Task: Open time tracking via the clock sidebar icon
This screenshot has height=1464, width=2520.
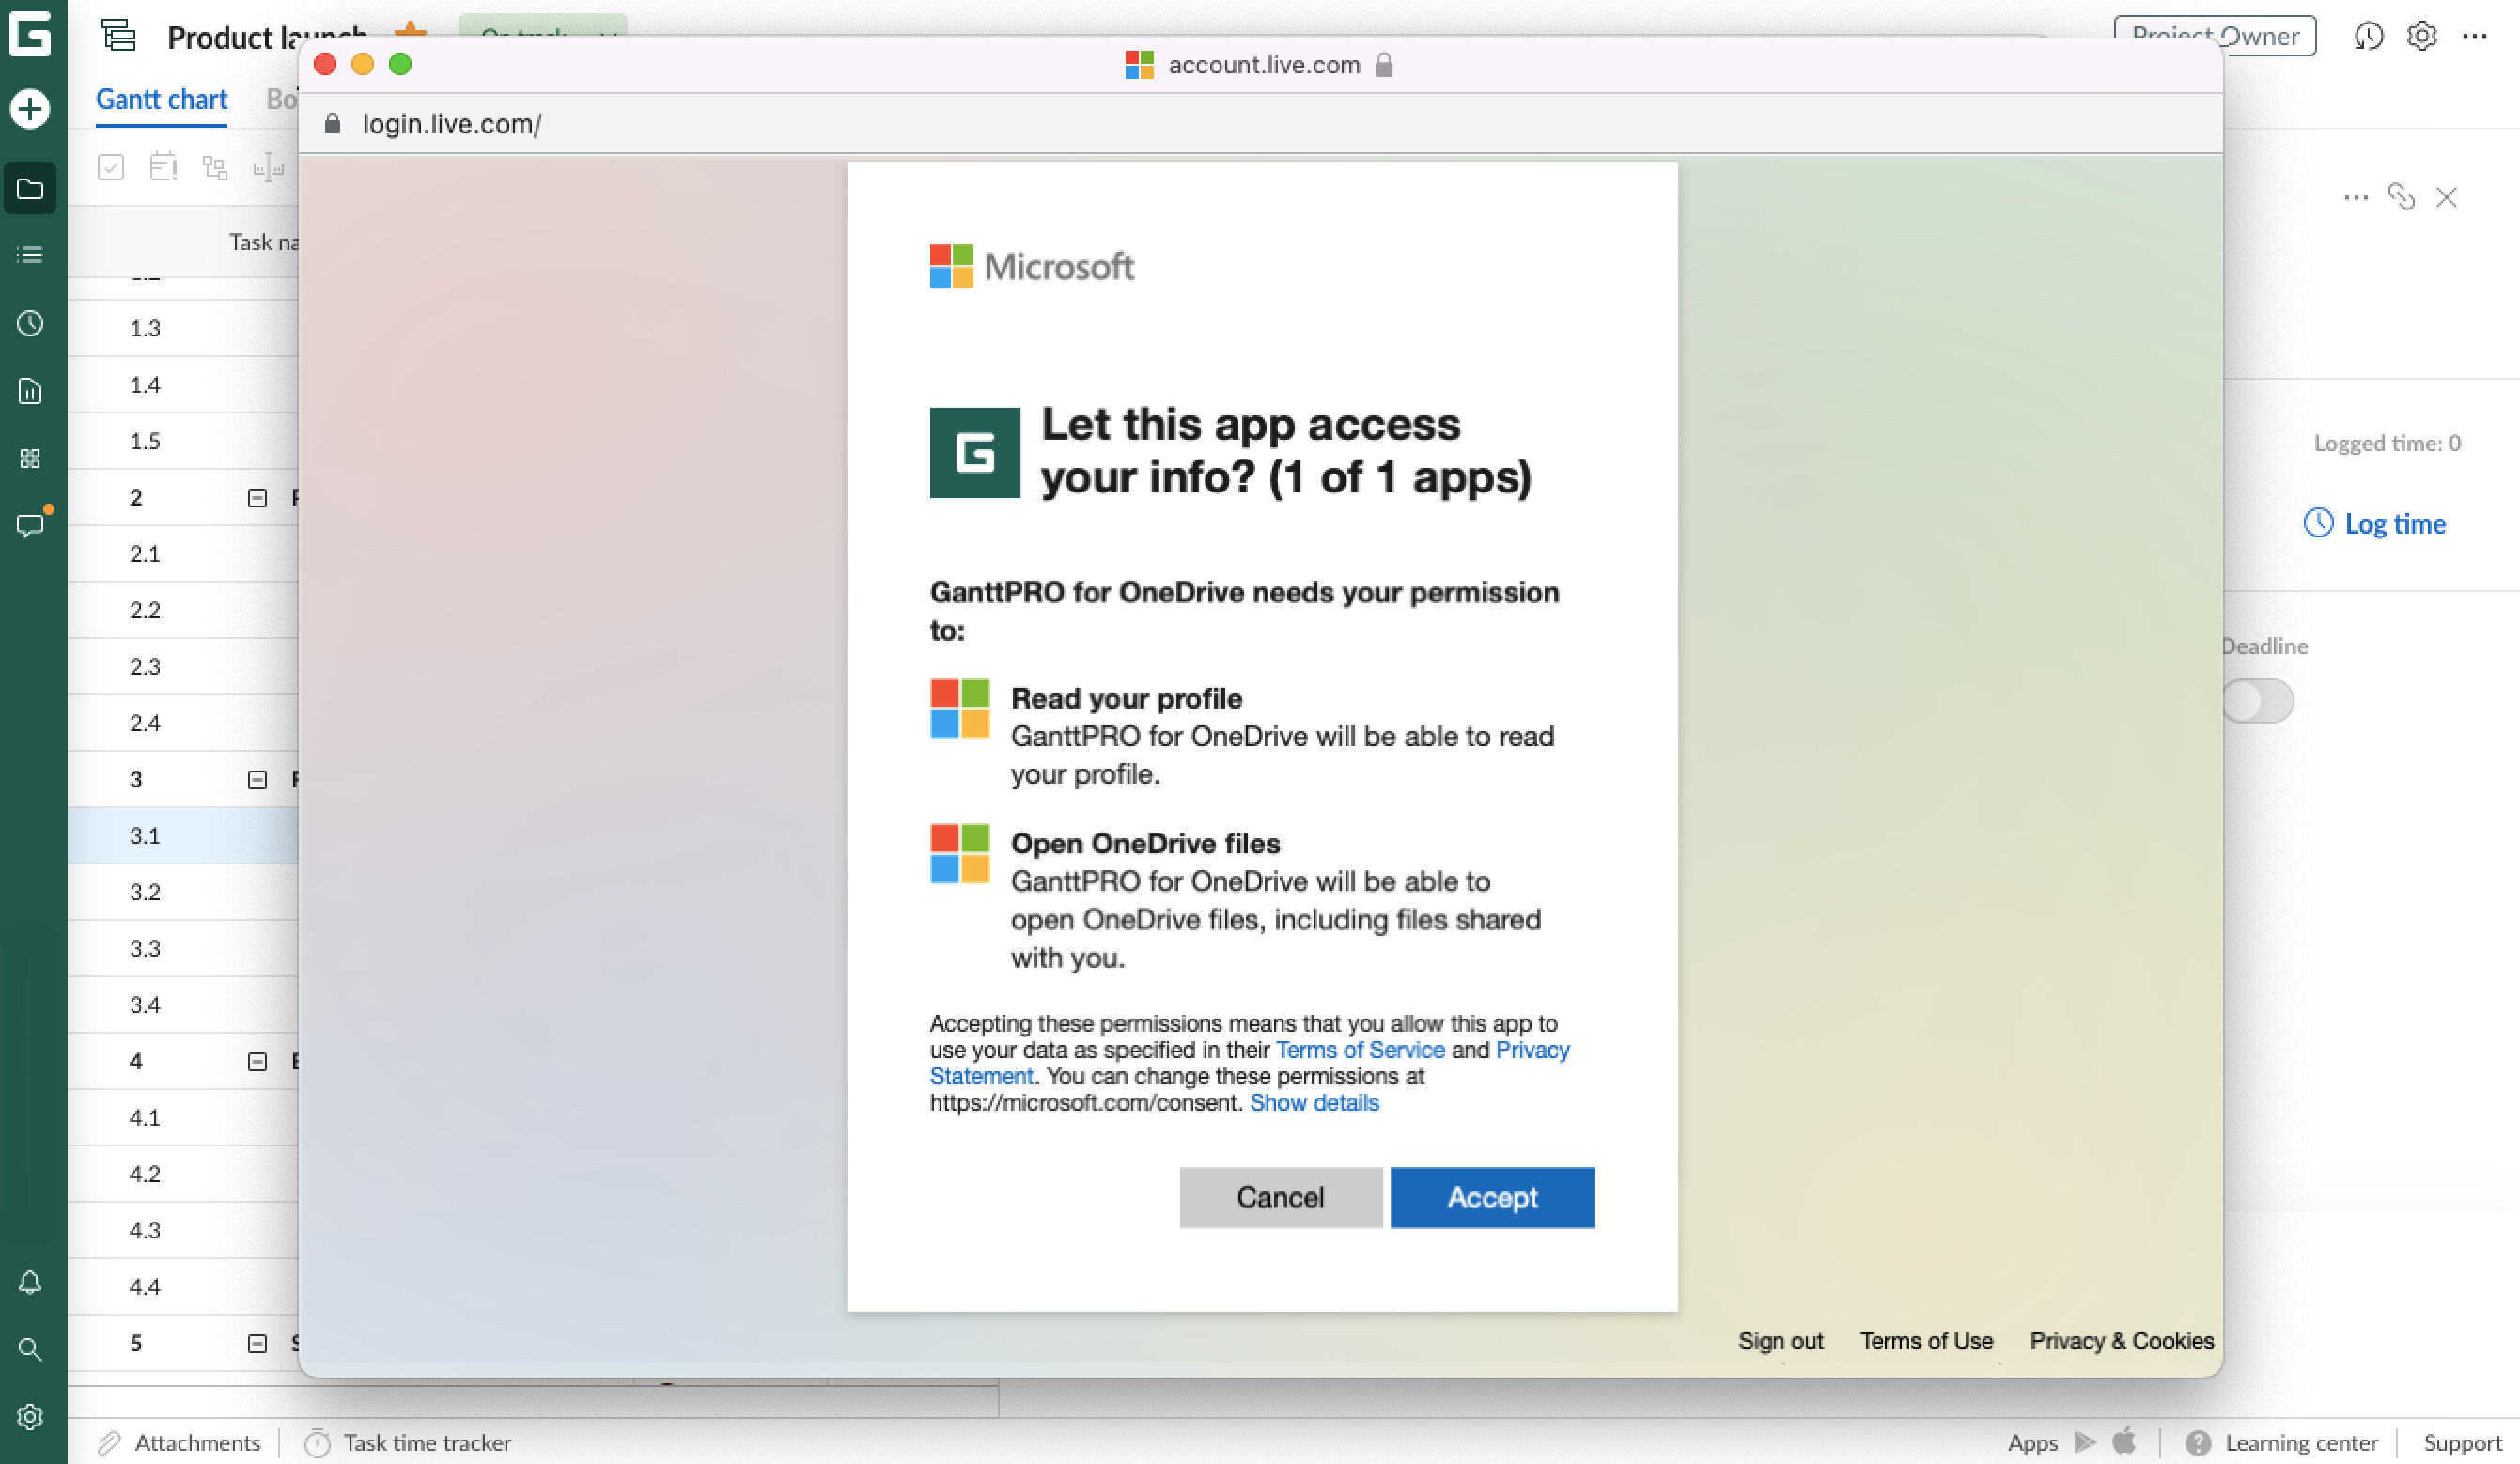Action: (x=30, y=323)
